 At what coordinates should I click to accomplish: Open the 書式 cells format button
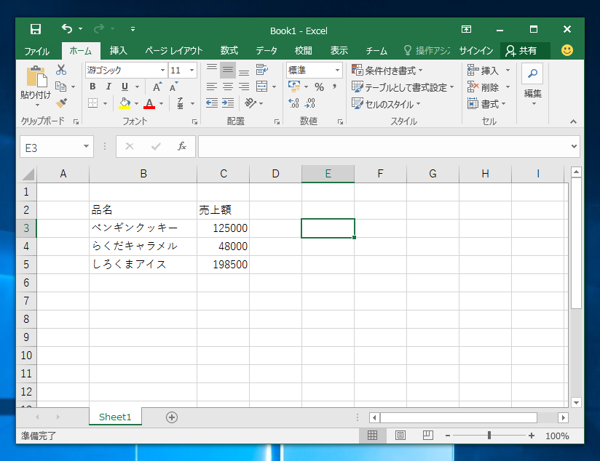[x=486, y=104]
